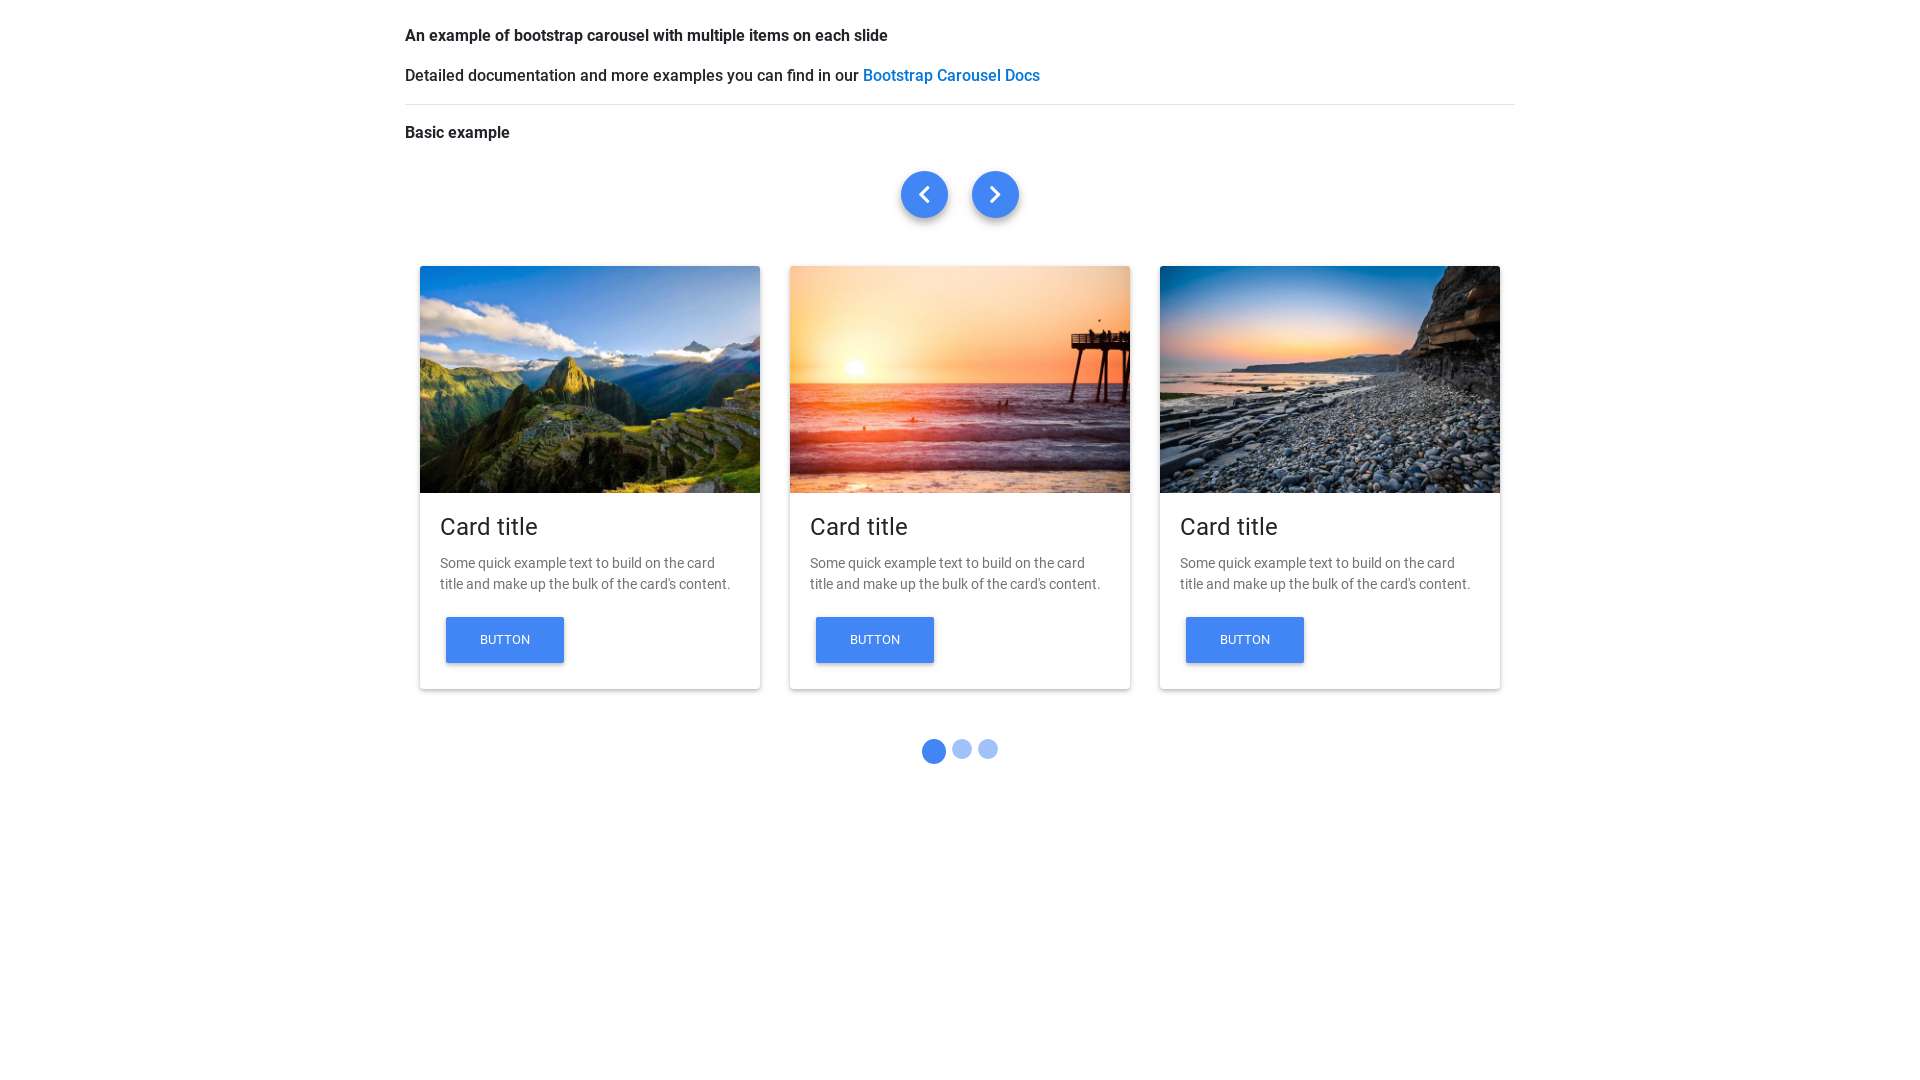The image size is (1920, 1080).
Task: Click the bootstrap carousel example heading
Action: click(x=645, y=35)
